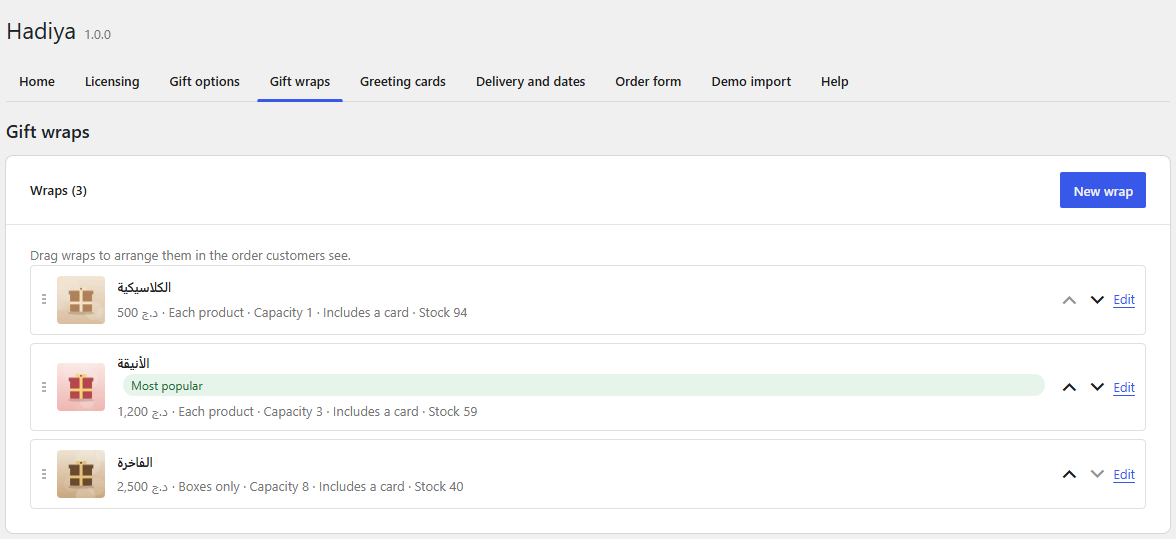Click the Hadiya plugin title

pos(41,31)
